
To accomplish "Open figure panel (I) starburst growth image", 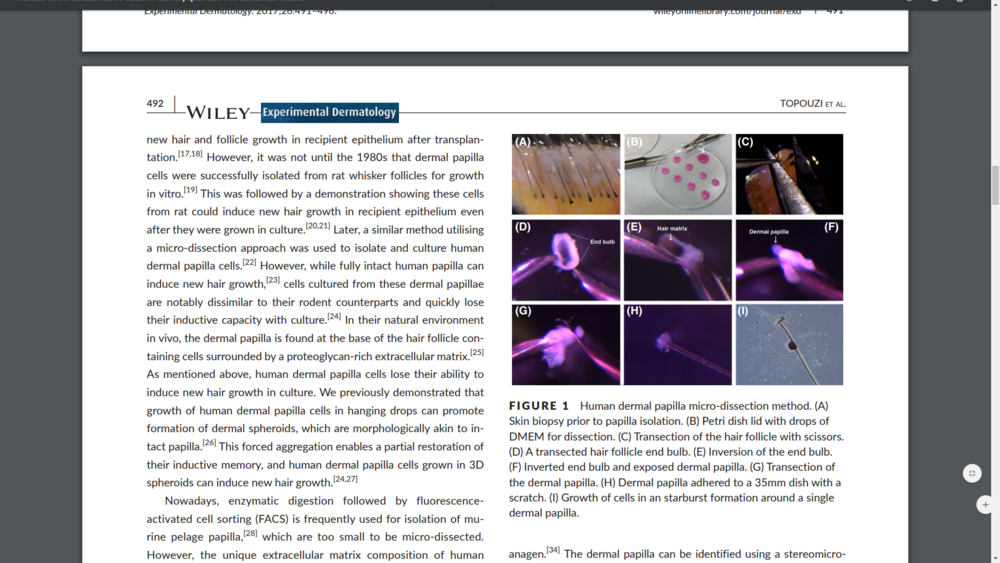I will (789, 345).
